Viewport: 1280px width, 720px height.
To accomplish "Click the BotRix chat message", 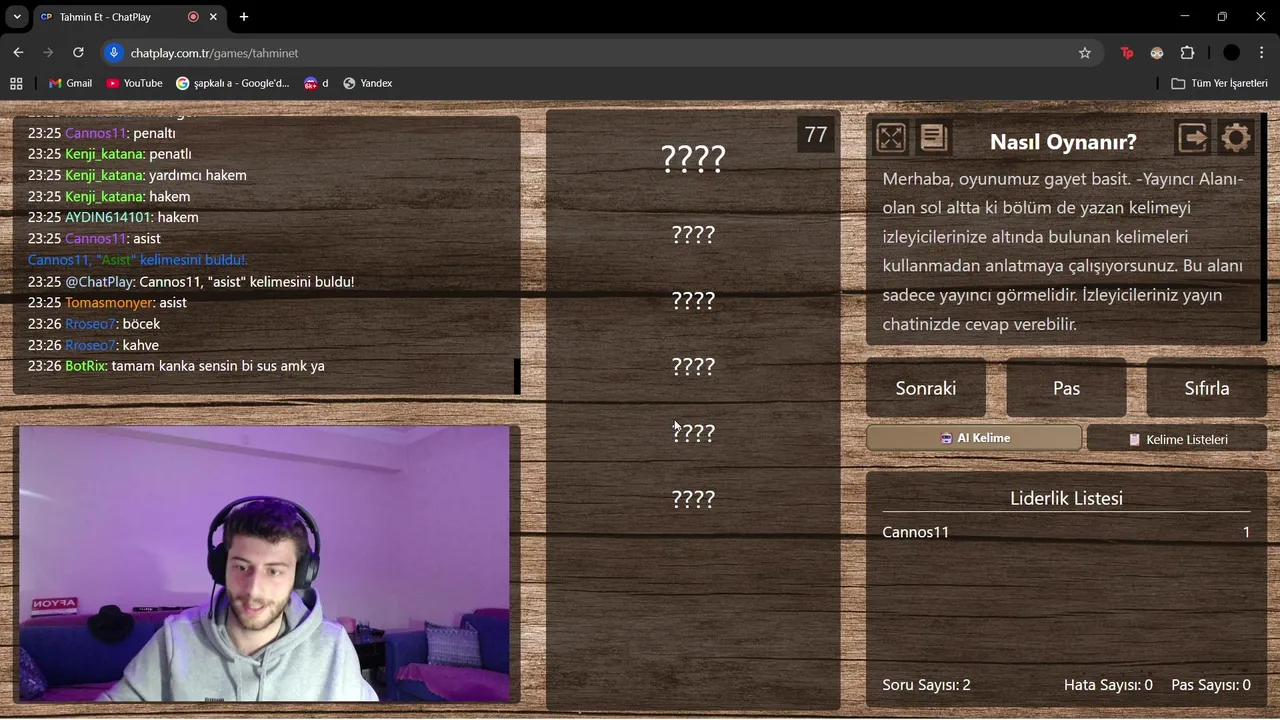I will click(x=176, y=366).
